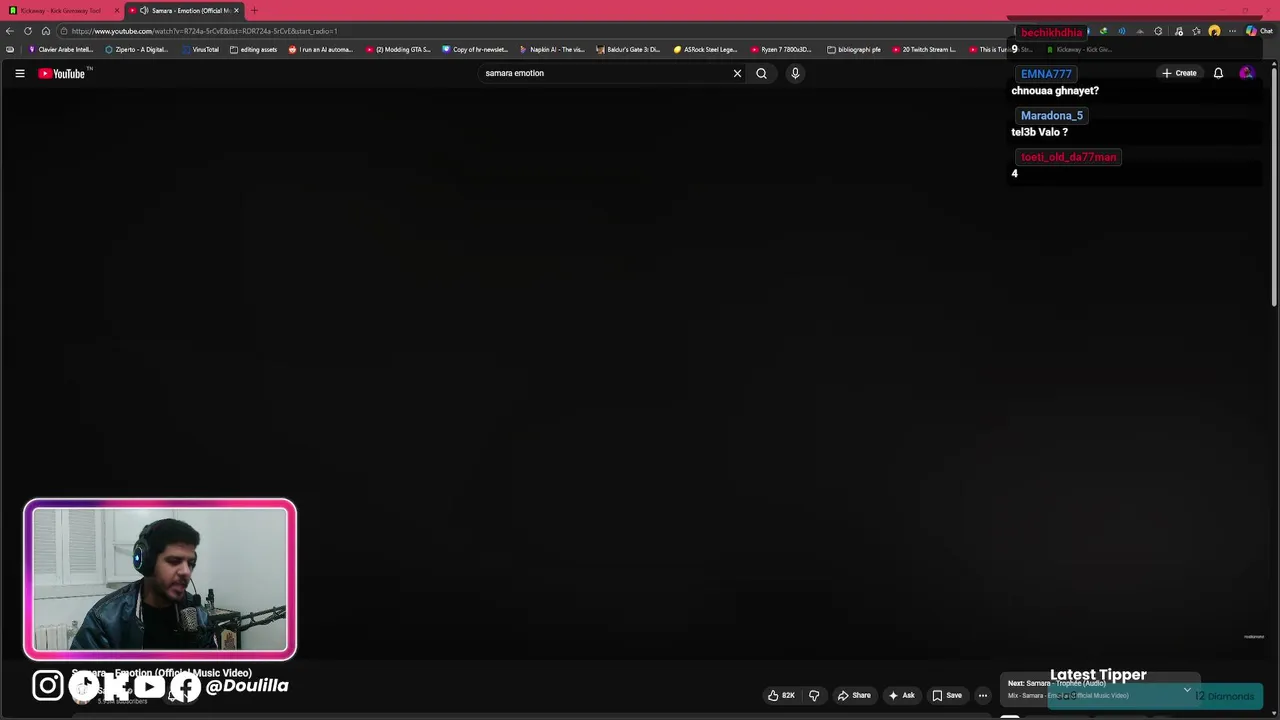1280x720 pixels.
Task: Expand the bibliographi pfe bookmark folder
Action: click(854, 49)
